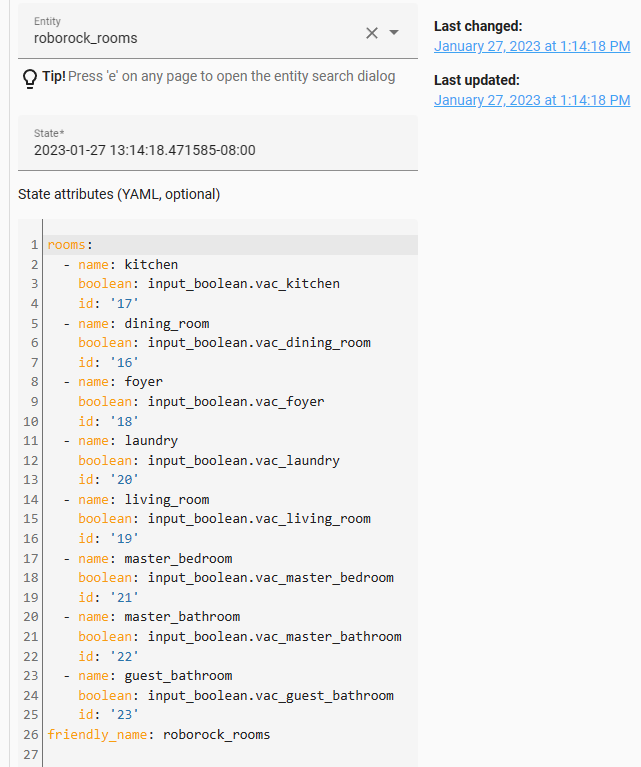Image resolution: width=641 pixels, height=767 pixels.
Task: Click 'input_boolean.vac_laundry' text
Action: pyautogui.click(x=244, y=460)
